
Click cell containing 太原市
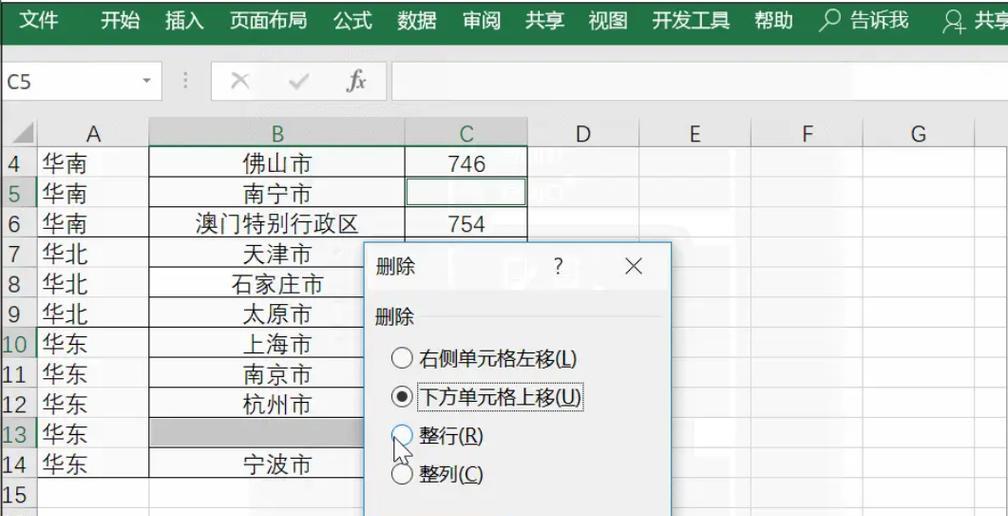(257, 314)
